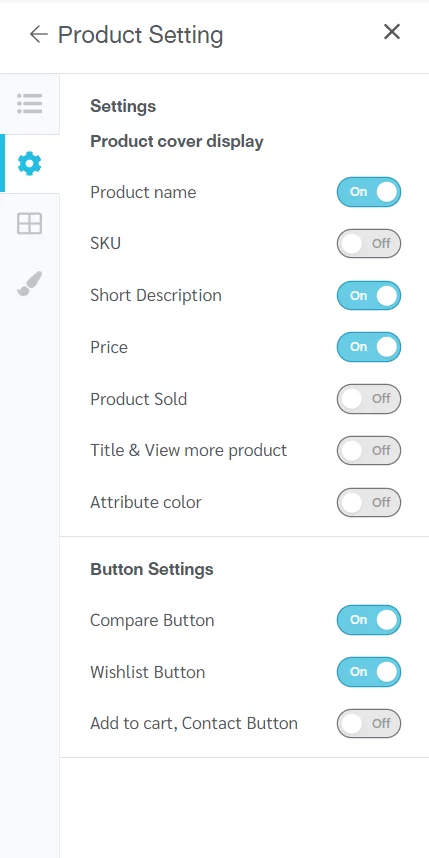
Task: Enable Add to cart, Contact Button toggle
Action: [x=369, y=723]
